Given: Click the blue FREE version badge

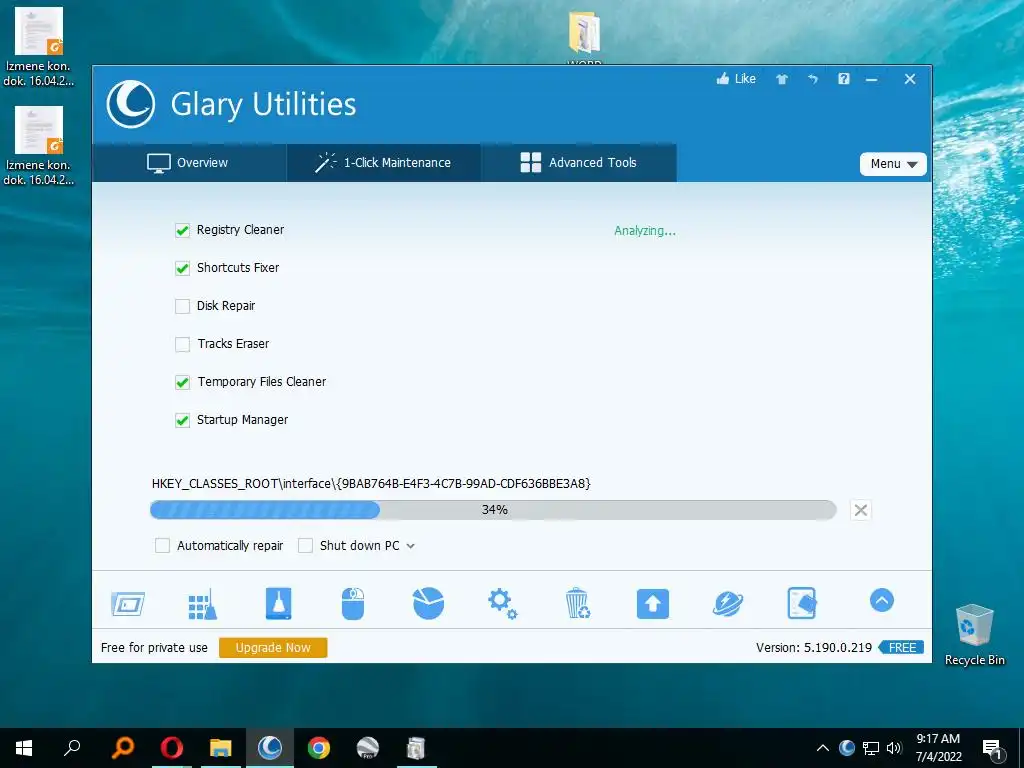Looking at the screenshot, I should (901, 648).
